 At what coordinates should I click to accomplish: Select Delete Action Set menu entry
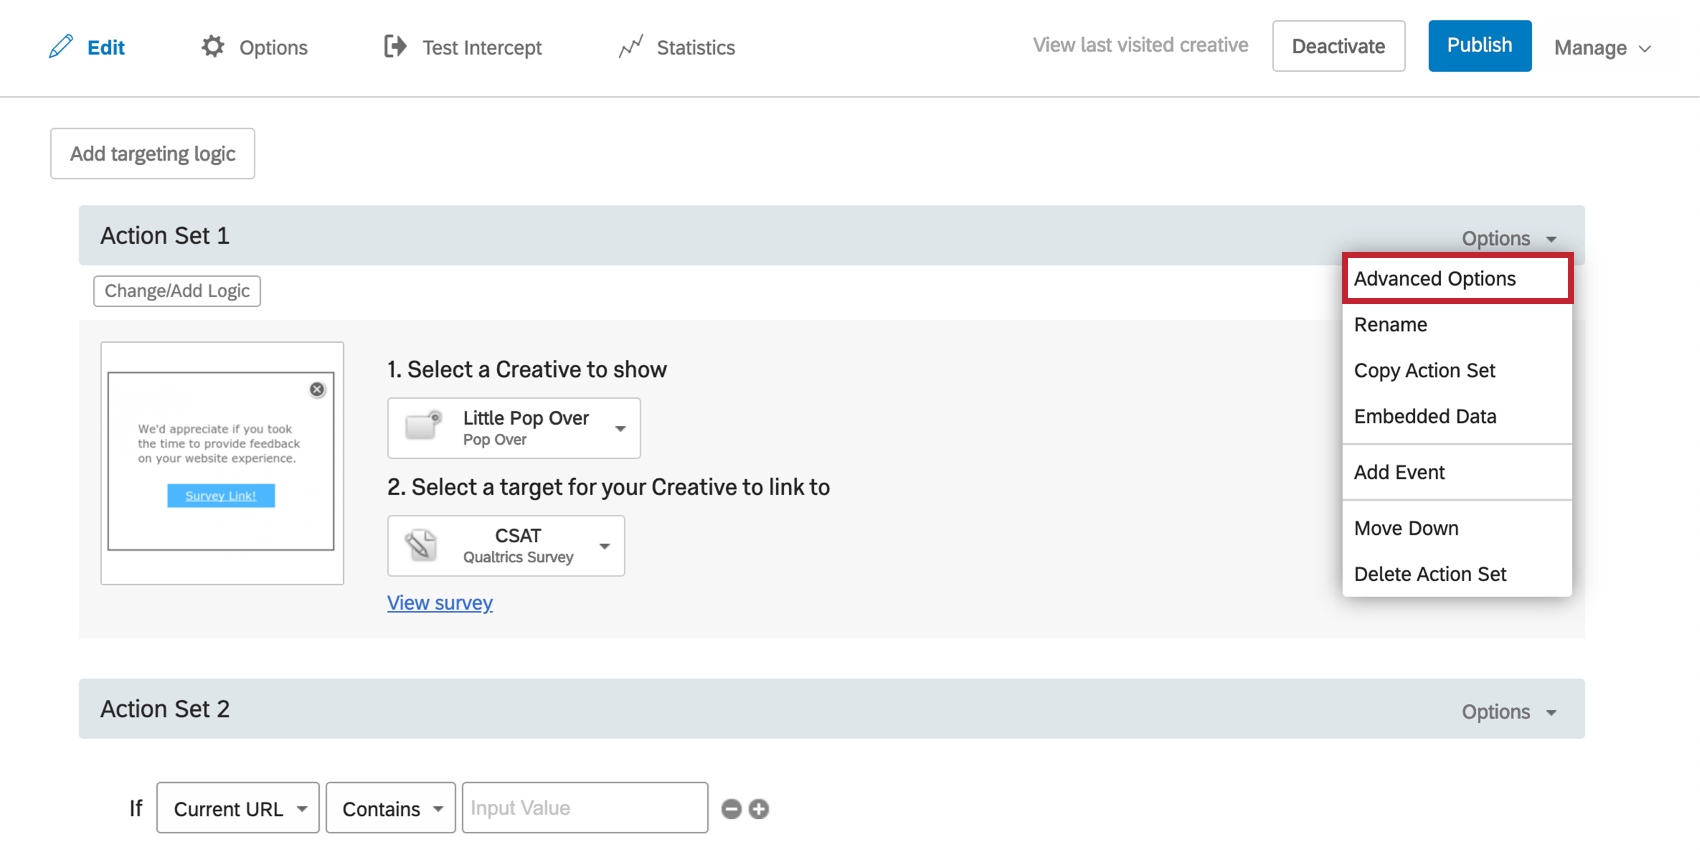[1430, 574]
